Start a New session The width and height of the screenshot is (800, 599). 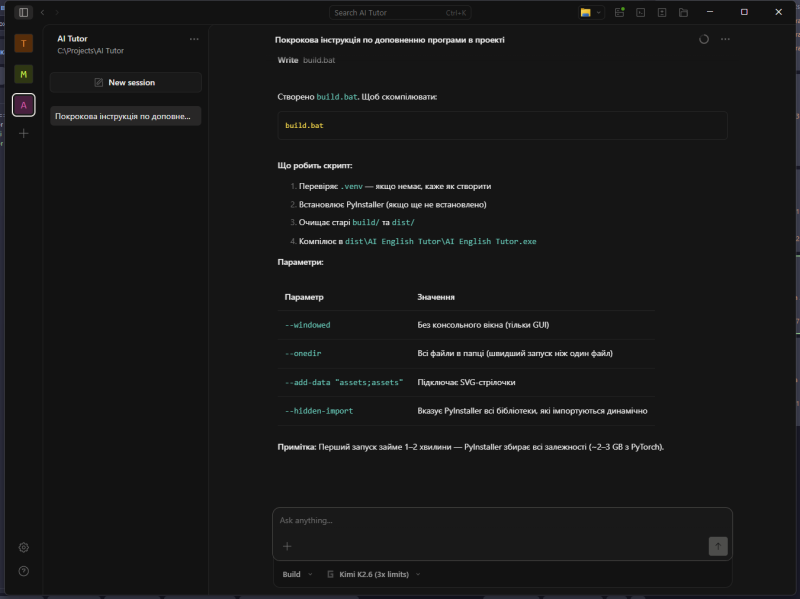126,83
